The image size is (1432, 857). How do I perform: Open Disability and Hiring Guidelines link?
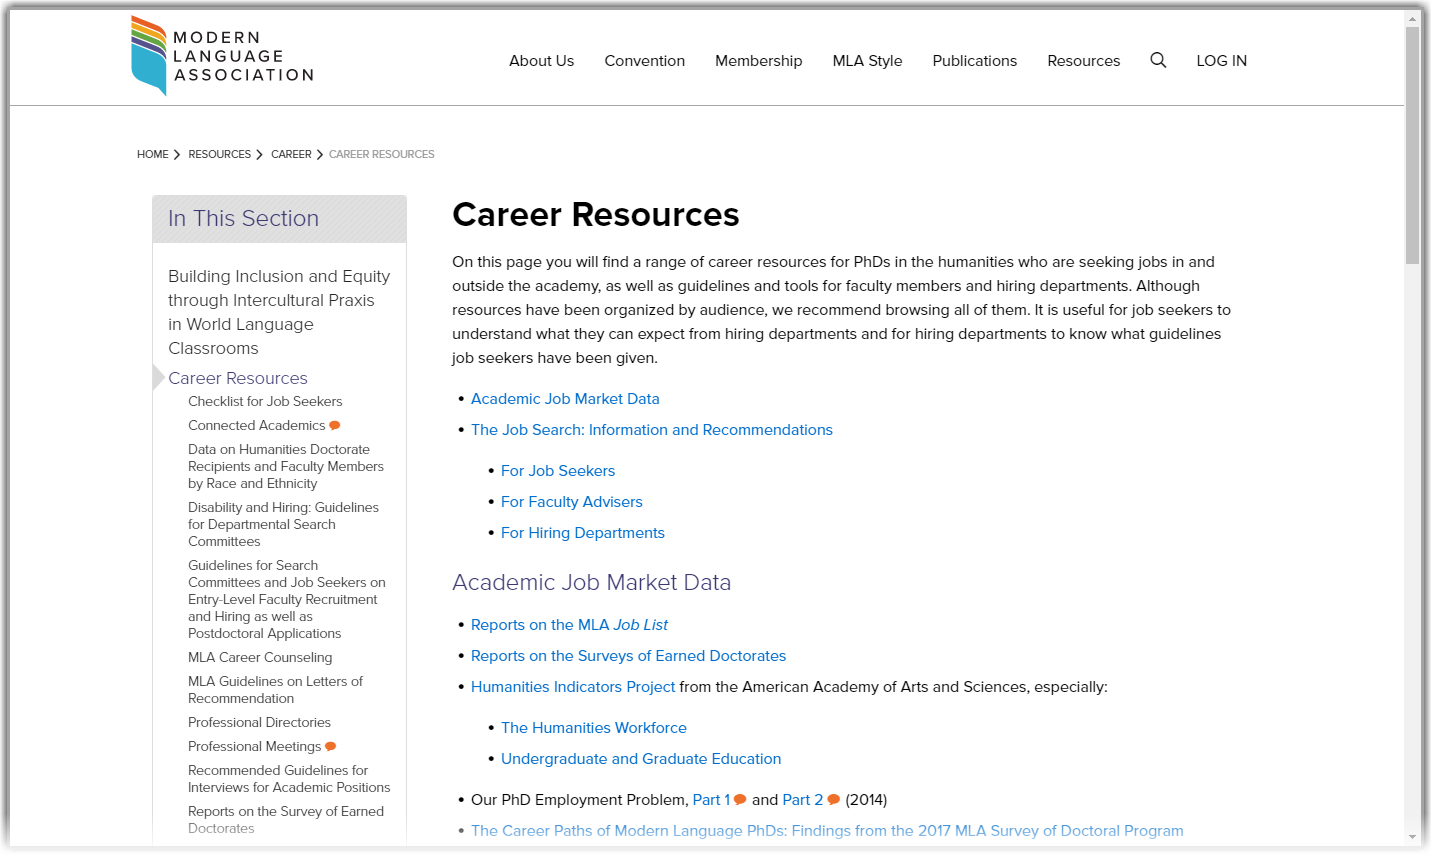283,525
